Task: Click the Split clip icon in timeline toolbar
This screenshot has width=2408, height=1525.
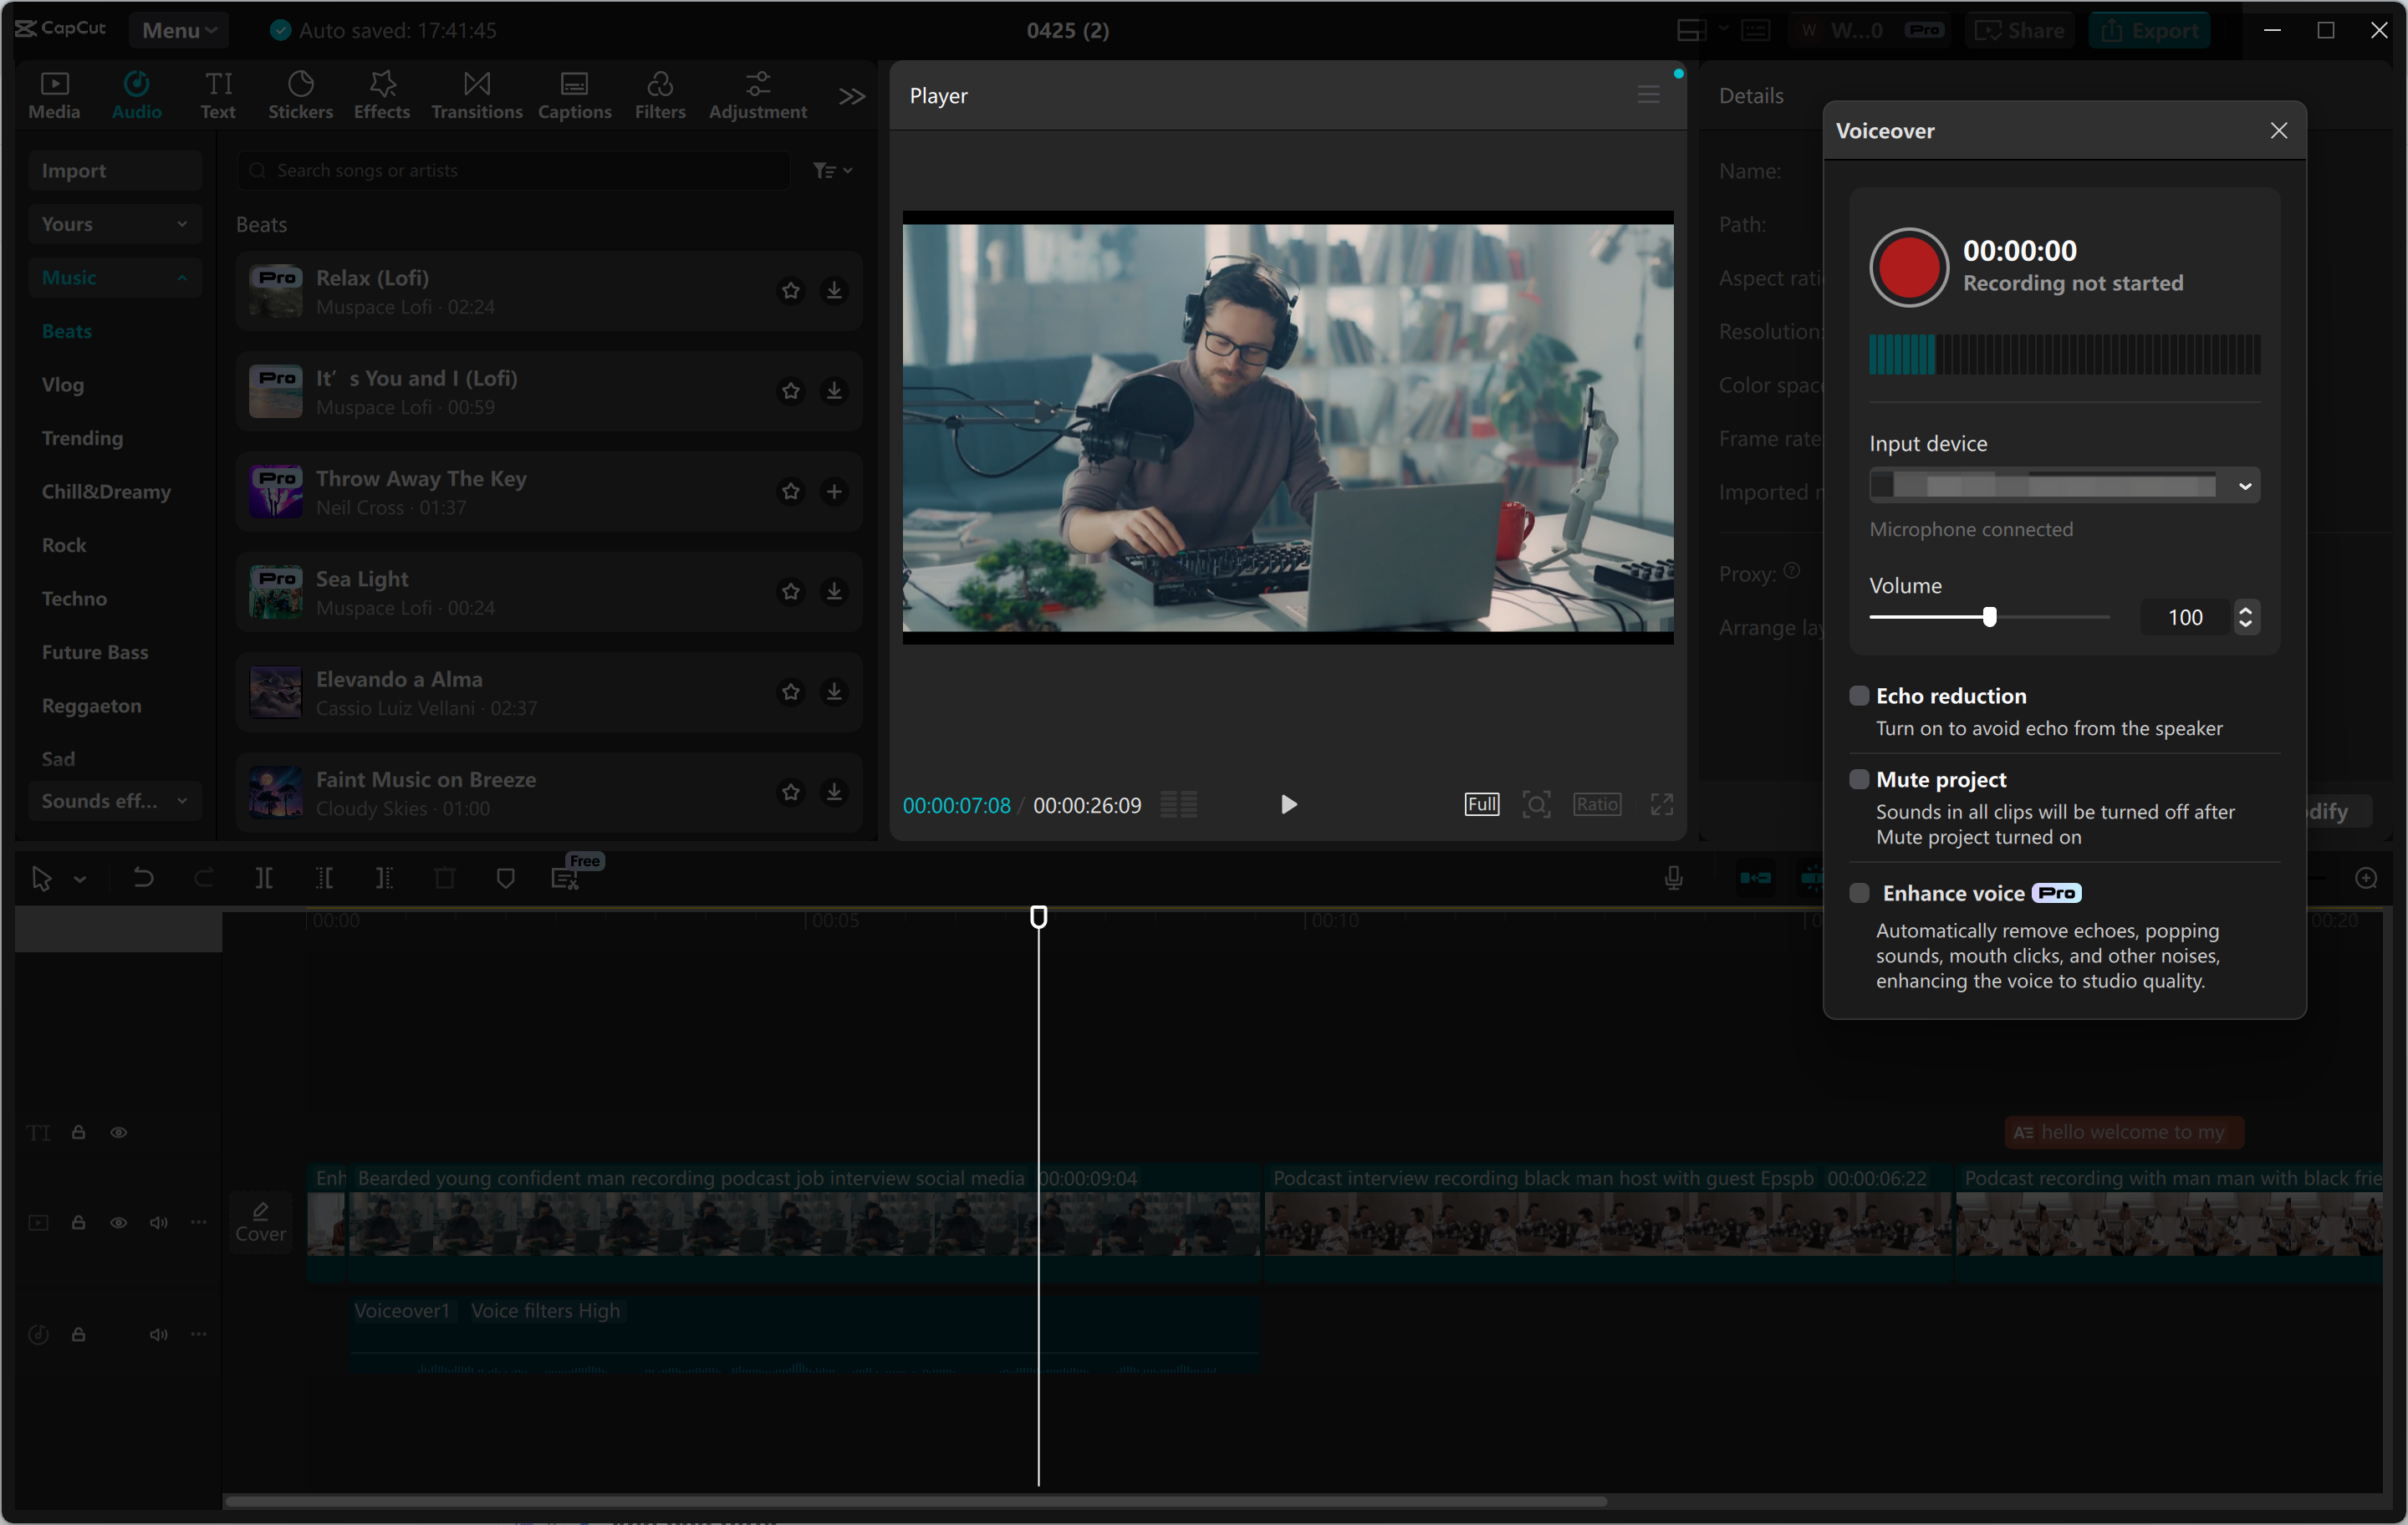Action: 265,877
